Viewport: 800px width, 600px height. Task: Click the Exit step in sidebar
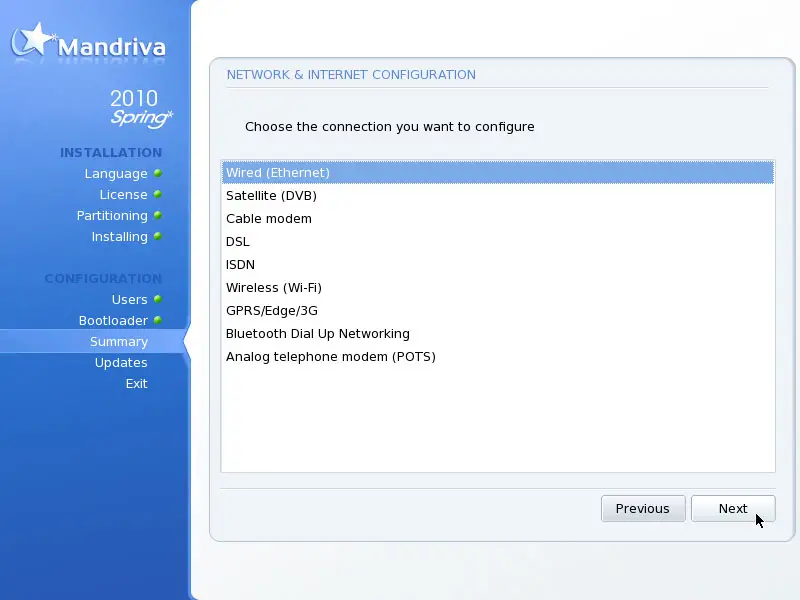[137, 384]
